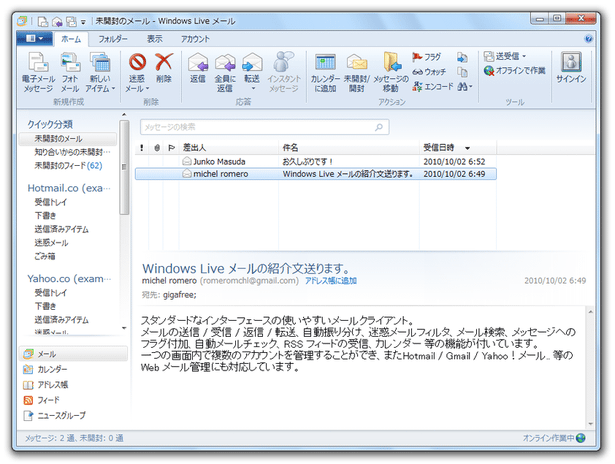Select メール in bottom navigation
This screenshot has width=615, height=464.
click(x=73, y=354)
